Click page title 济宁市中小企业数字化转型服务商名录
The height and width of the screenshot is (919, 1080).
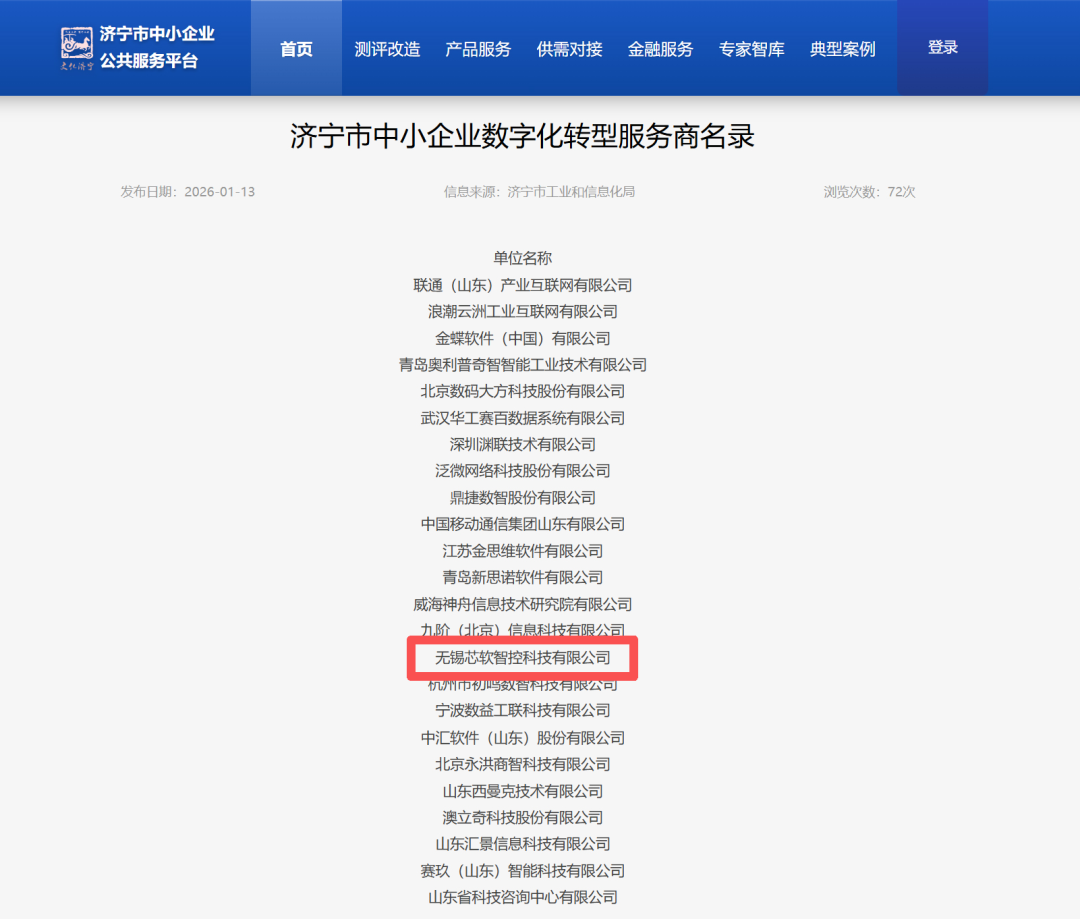[522, 136]
